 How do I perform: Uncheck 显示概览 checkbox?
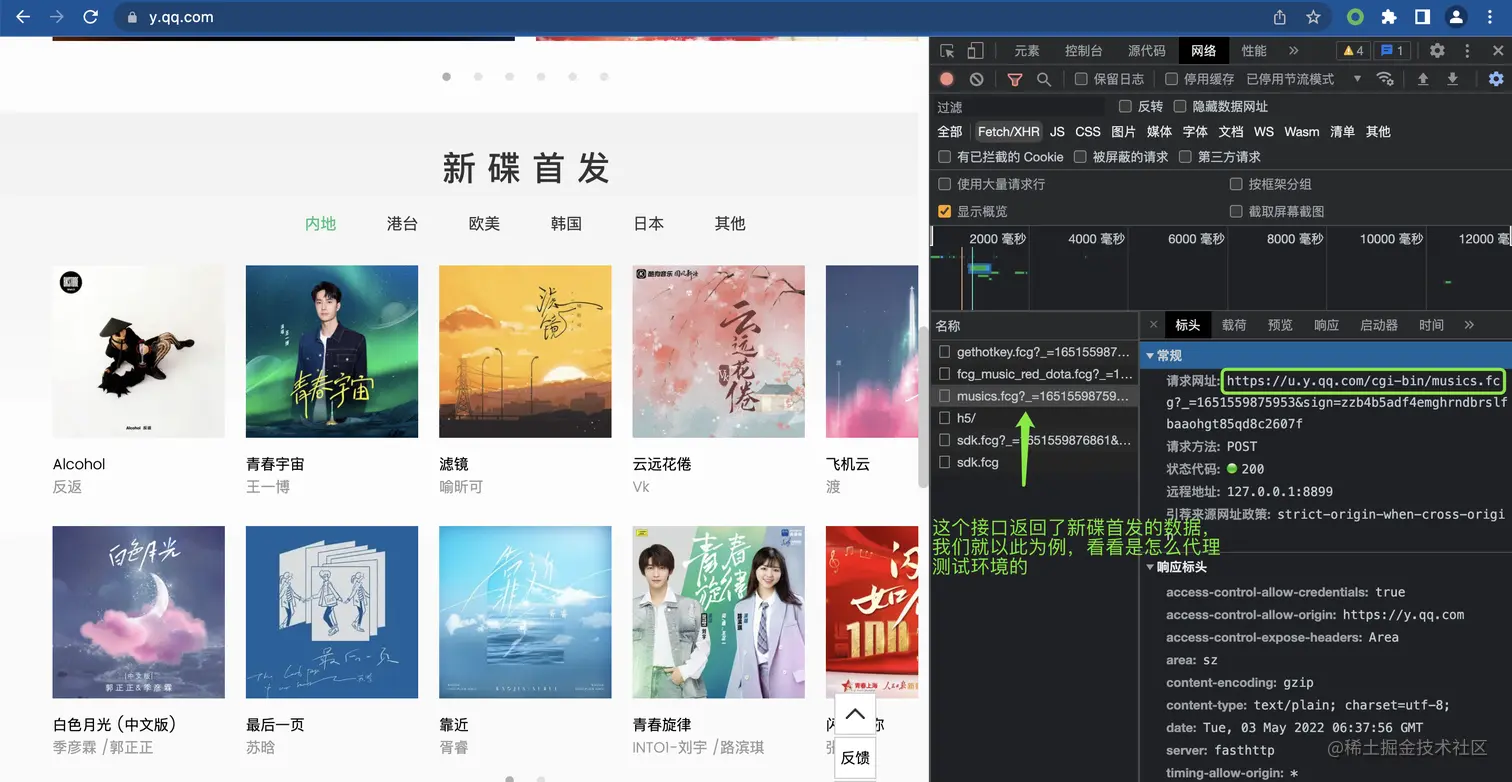click(x=944, y=211)
